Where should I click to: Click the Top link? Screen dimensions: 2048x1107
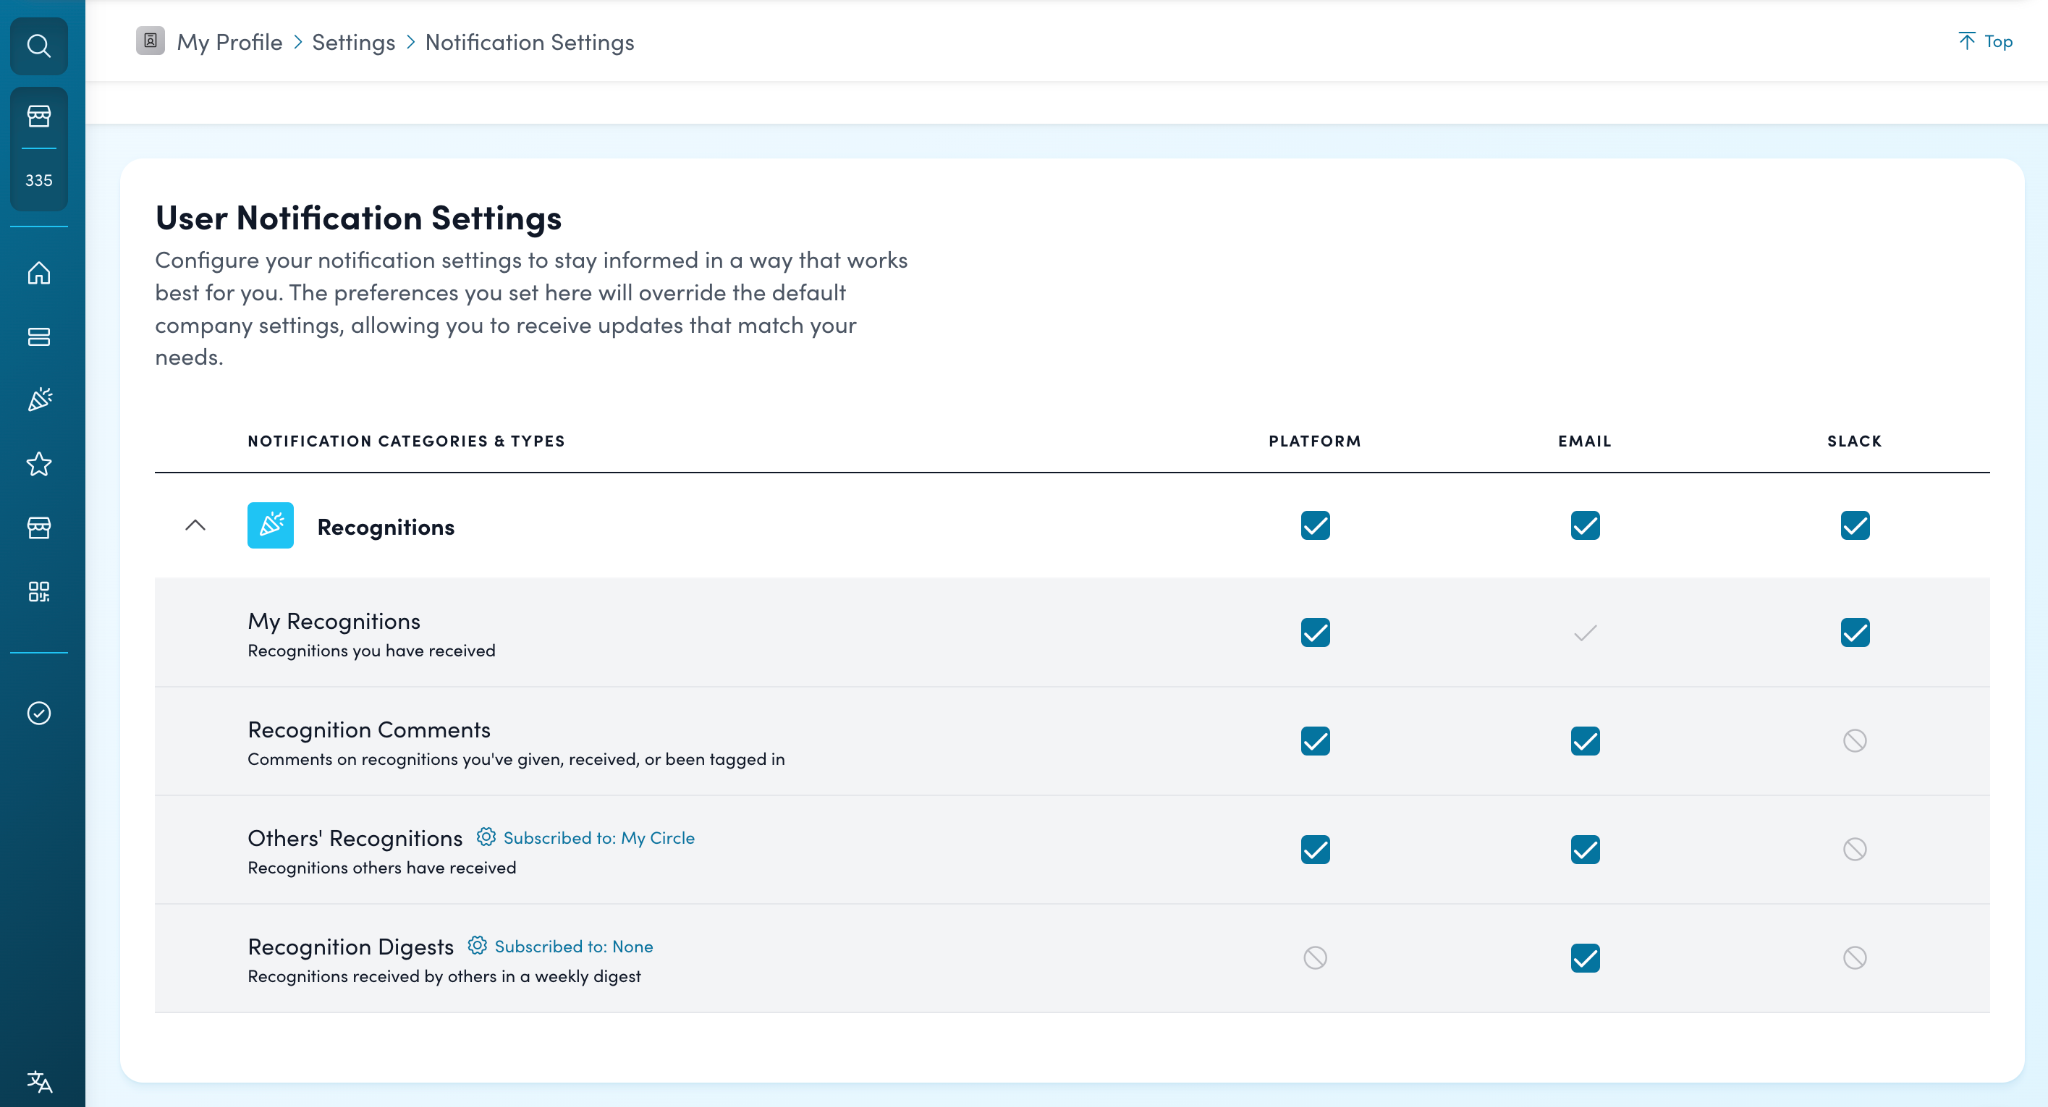[x=1985, y=41]
